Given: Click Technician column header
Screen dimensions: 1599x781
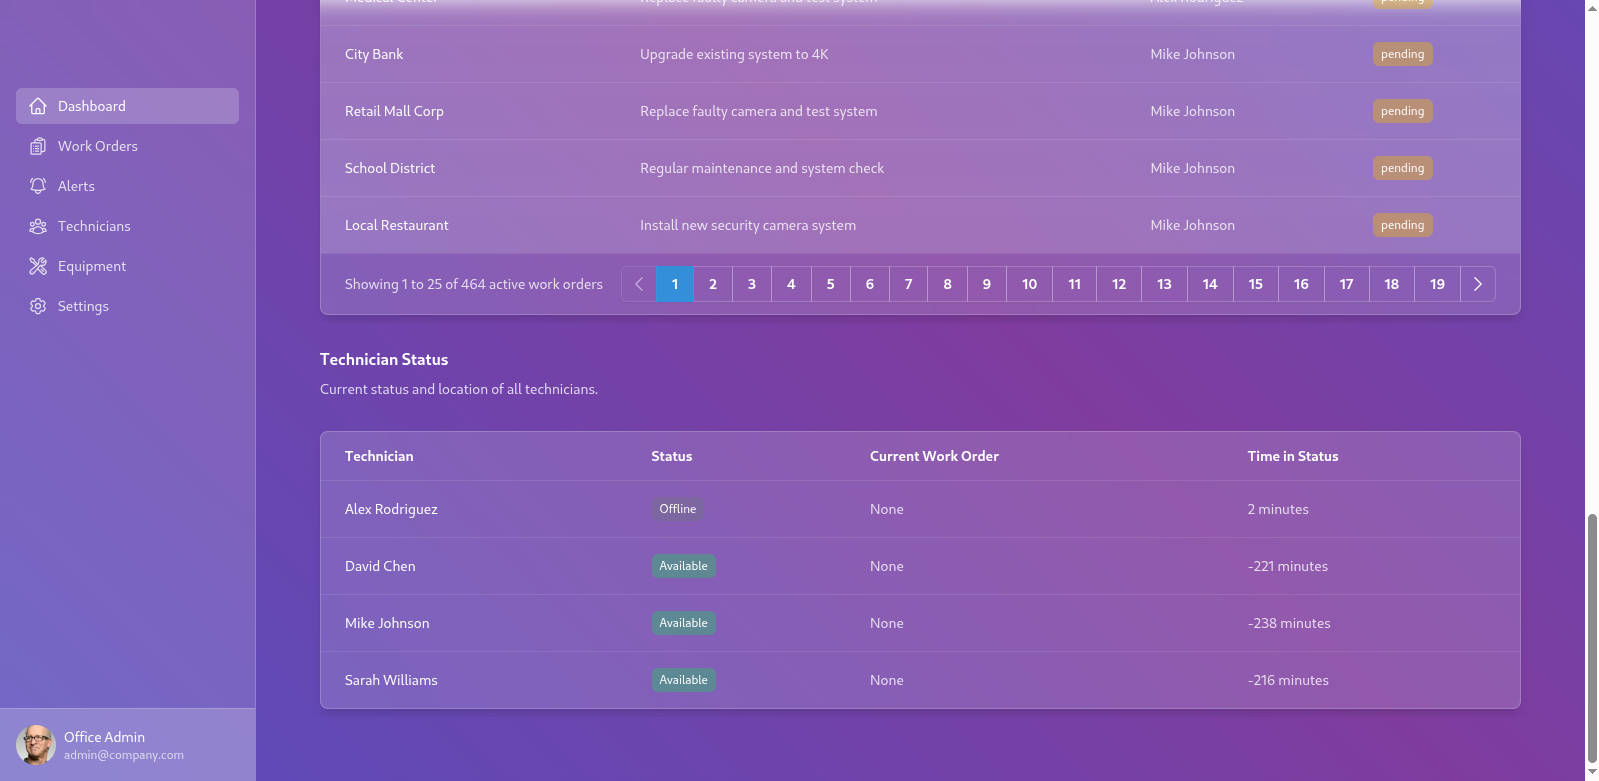Looking at the screenshot, I should (x=379, y=456).
